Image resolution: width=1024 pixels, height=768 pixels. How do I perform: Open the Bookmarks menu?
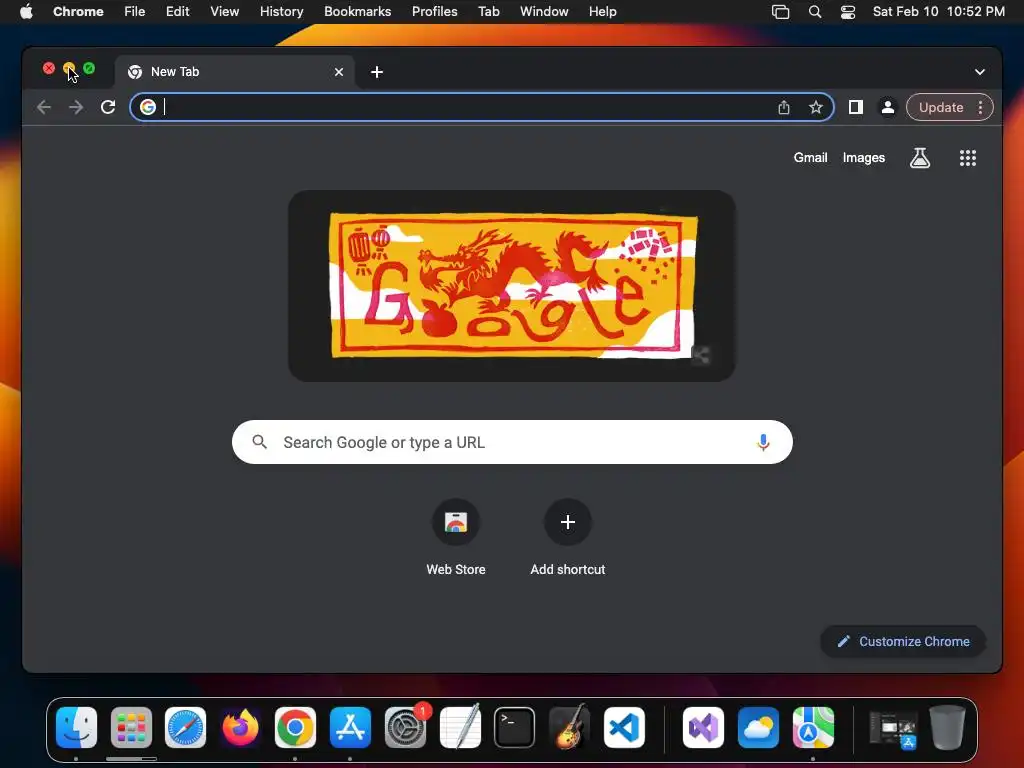pyautogui.click(x=357, y=11)
